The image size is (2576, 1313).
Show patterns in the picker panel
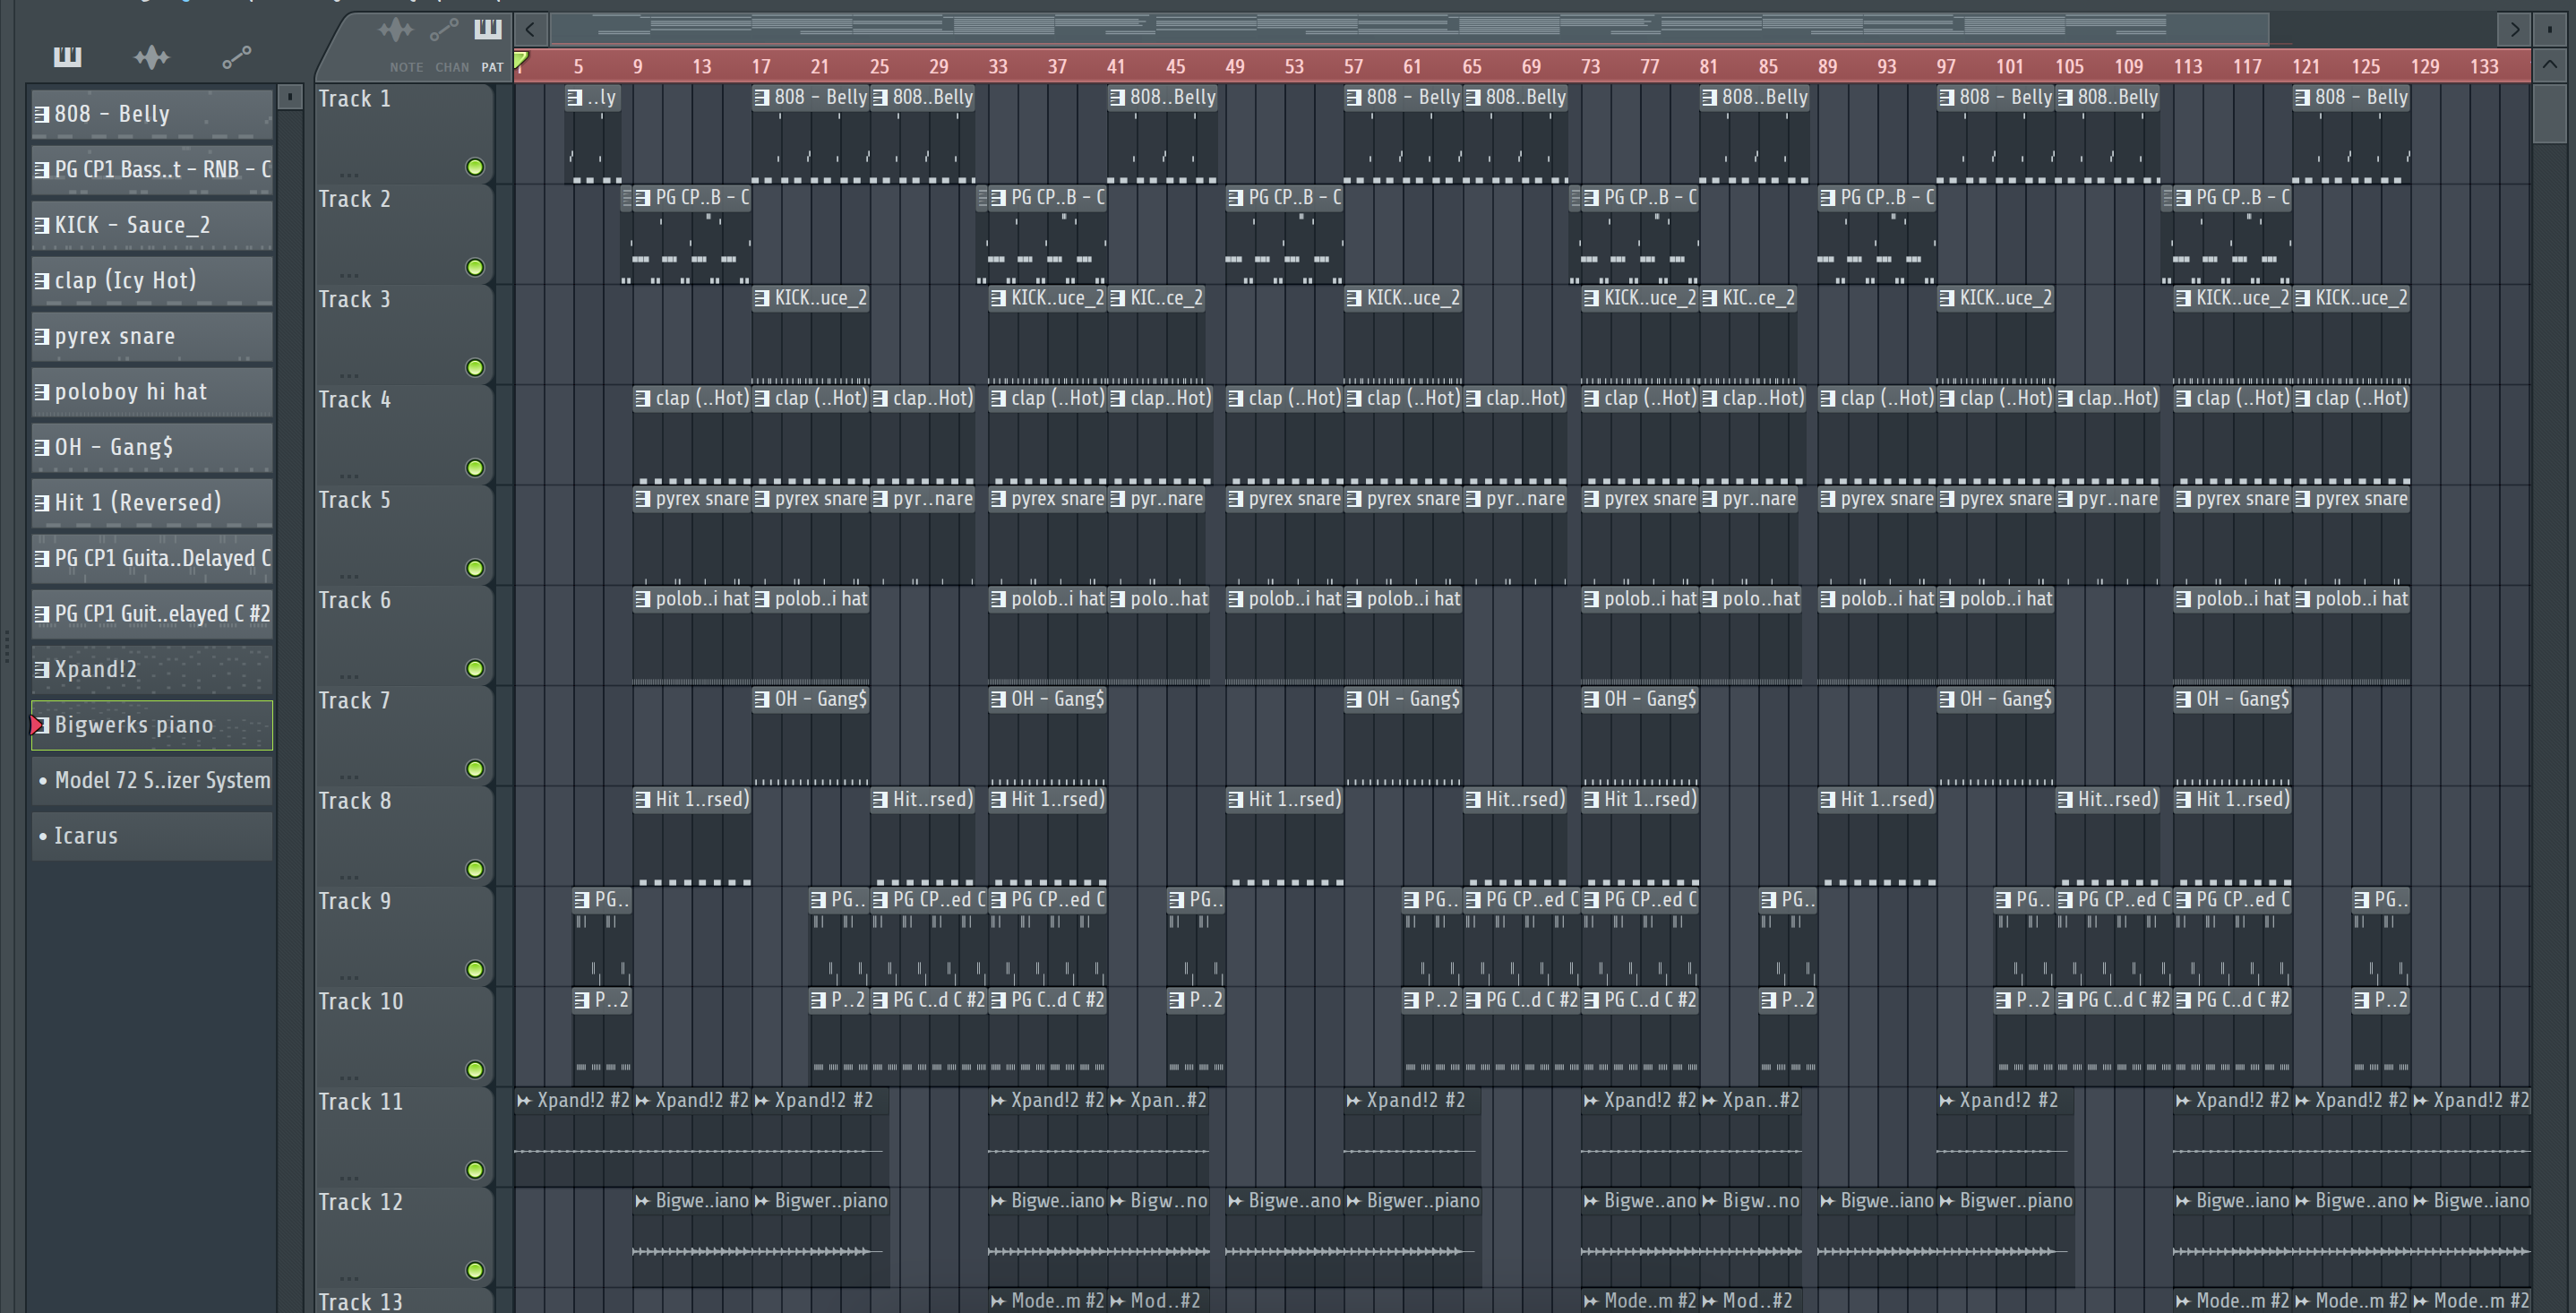point(67,57)
